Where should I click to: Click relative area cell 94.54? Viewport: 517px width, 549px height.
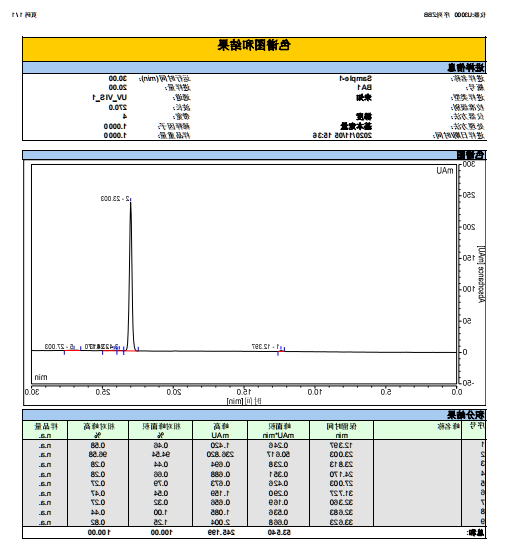pos(160,454)
